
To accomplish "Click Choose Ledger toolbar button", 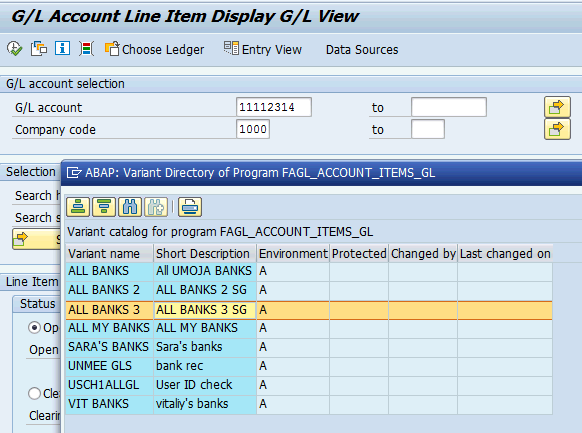I will tap(154, 49).
